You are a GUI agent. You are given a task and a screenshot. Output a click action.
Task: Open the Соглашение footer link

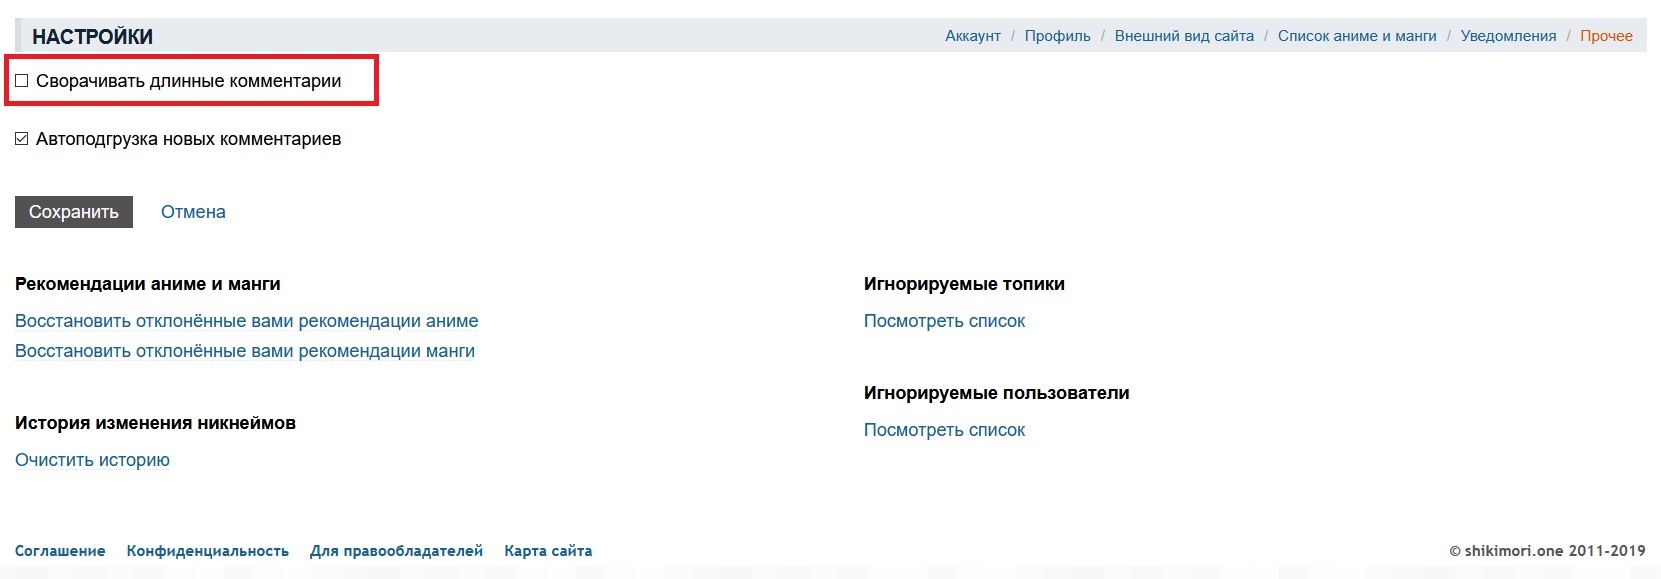point(60,551)
